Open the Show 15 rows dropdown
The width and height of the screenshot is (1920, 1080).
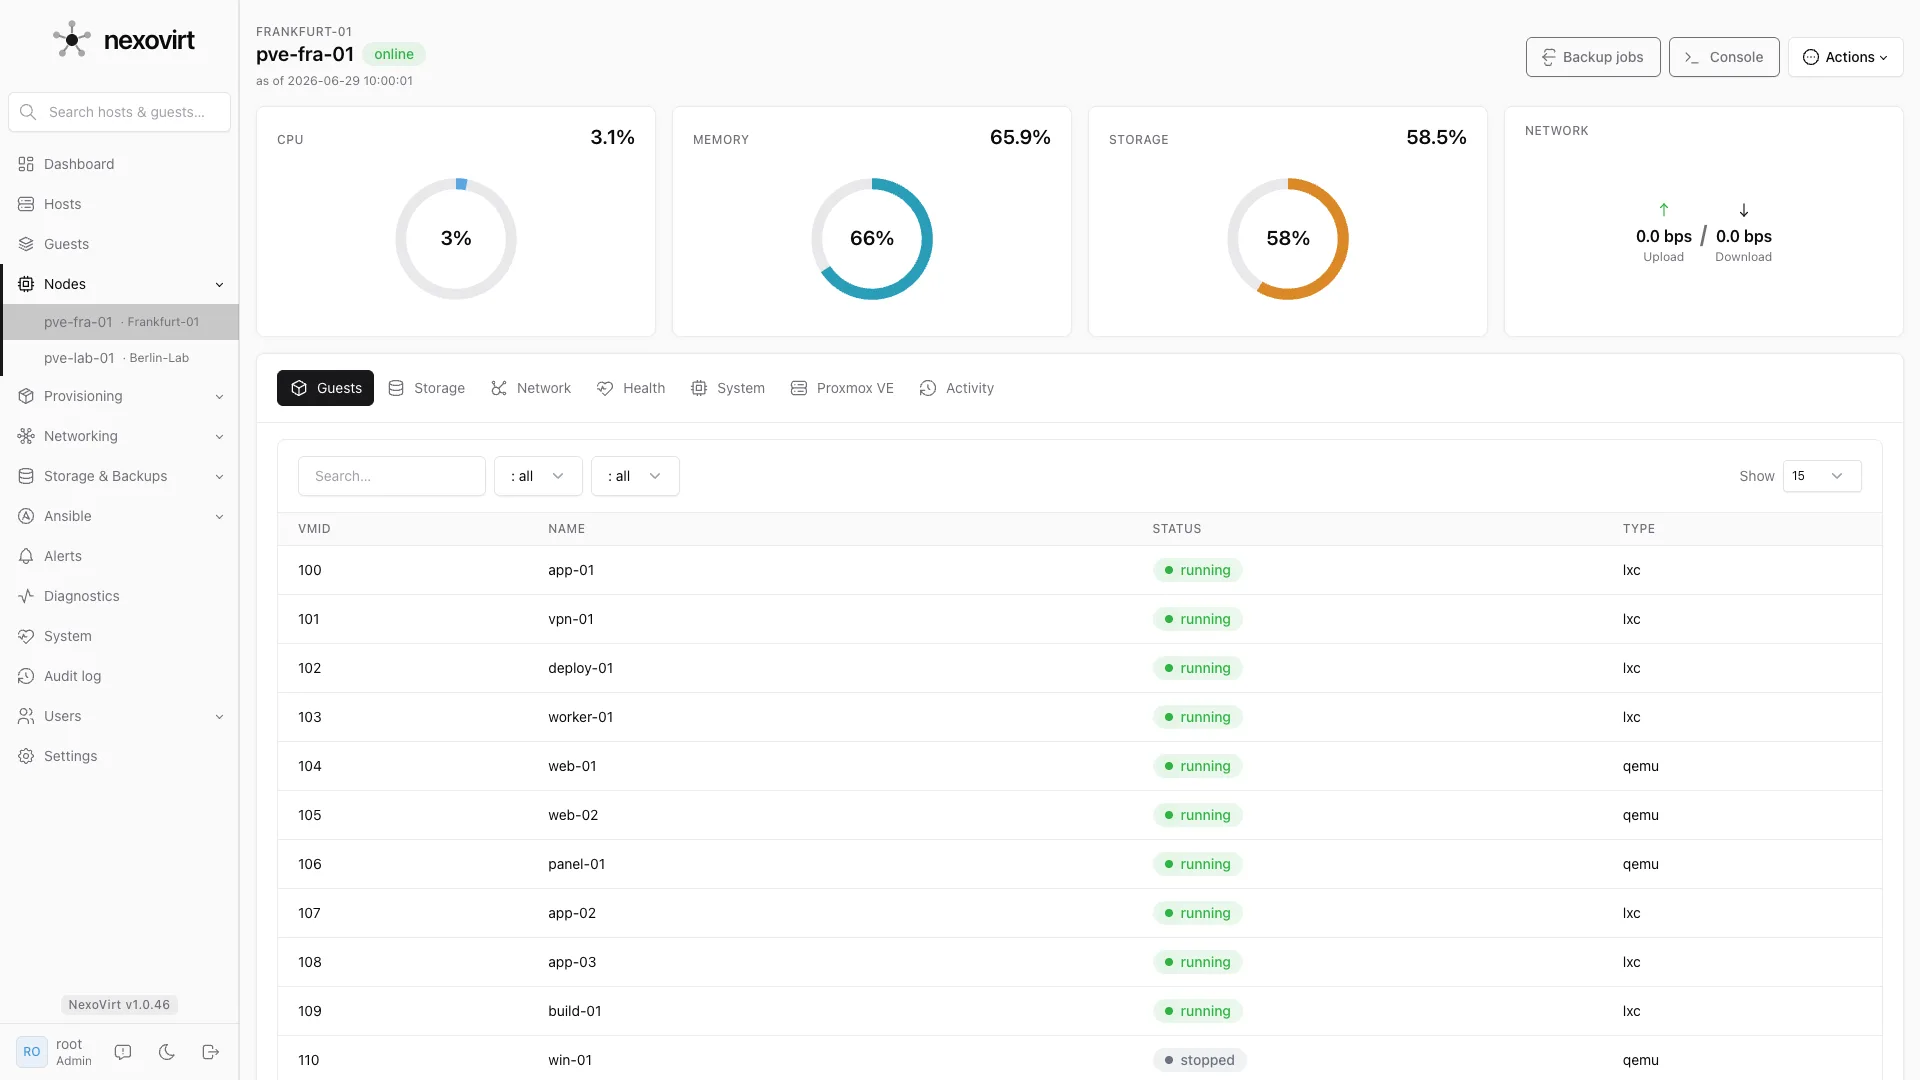(1822, 476)
